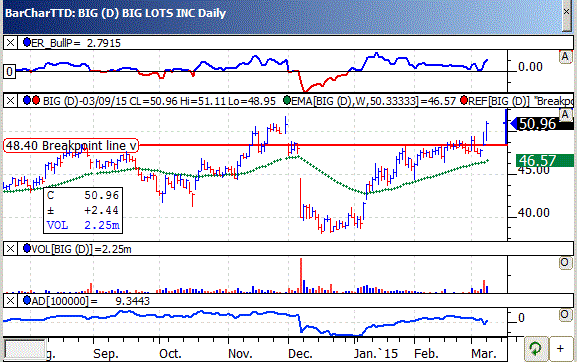Click the VOL[BIG (D)]=2.25m label
Viewport: 577px width, 362px height.
click(x=82, y=249)
